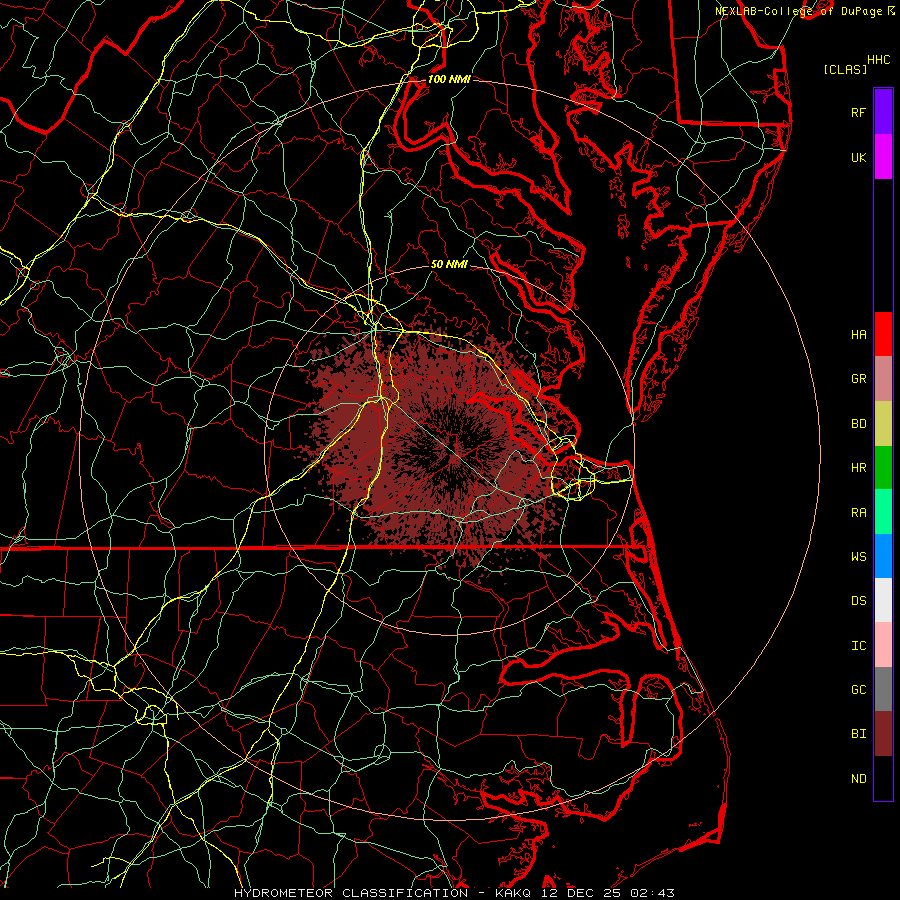This screenshot has height=900, width=900.
Task: Click the 100 NMI range ring label
Action: pyautogui.click(x=449, y=79)
